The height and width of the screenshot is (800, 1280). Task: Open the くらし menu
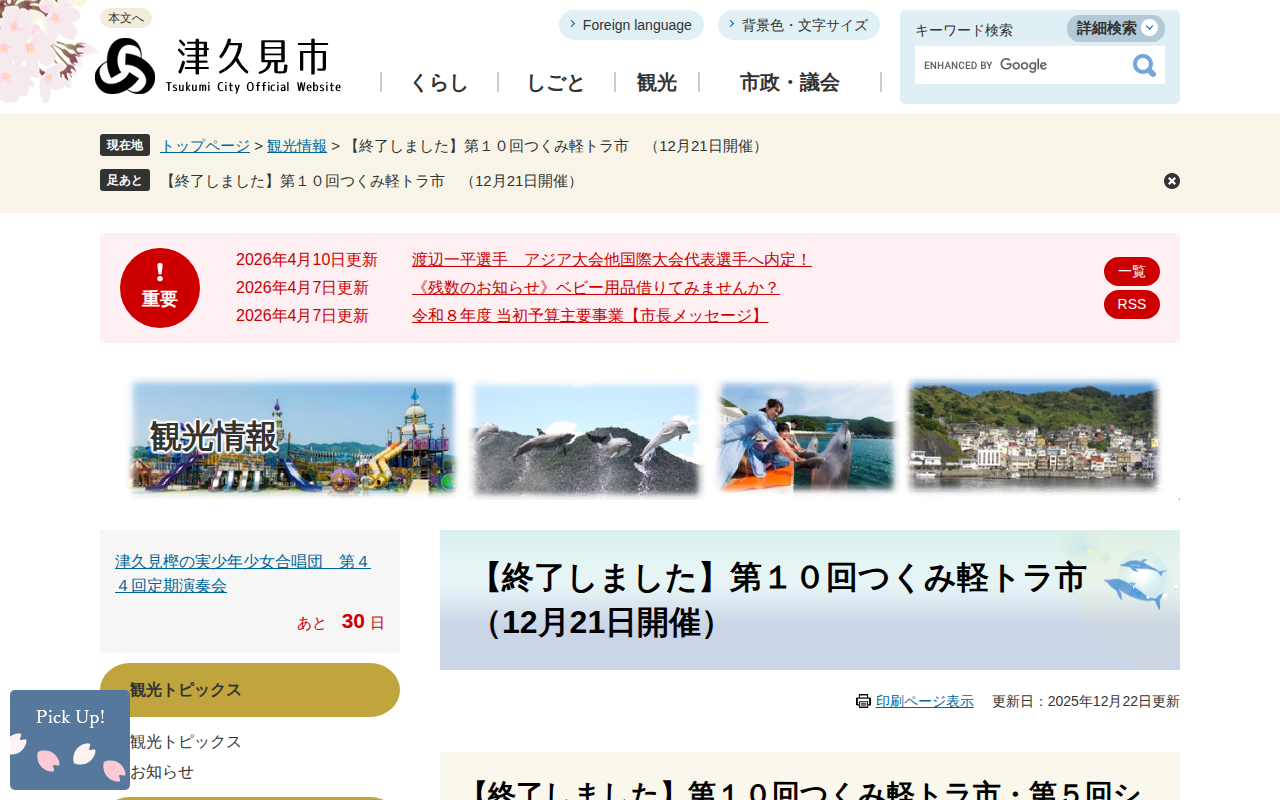click(x=439, y=83)
